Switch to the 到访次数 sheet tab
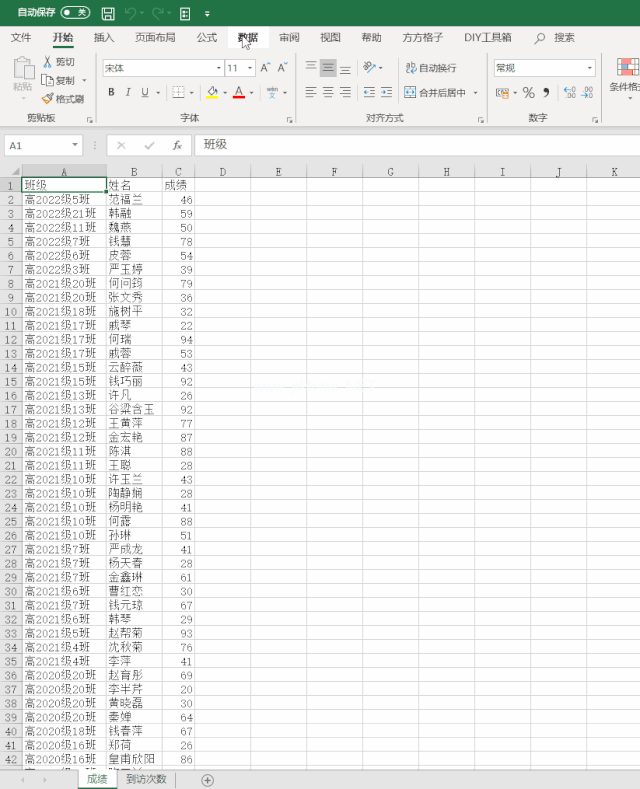This screenshot has width=640, height=789. coord(146,779)
